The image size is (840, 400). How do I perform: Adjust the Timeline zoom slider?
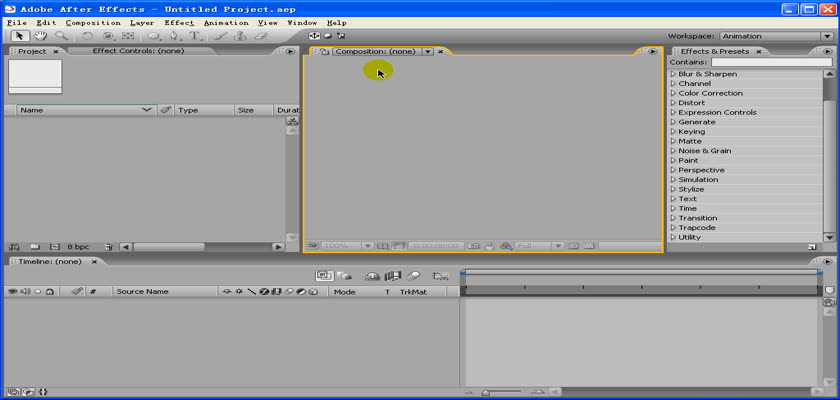click(x=485, y=393)
